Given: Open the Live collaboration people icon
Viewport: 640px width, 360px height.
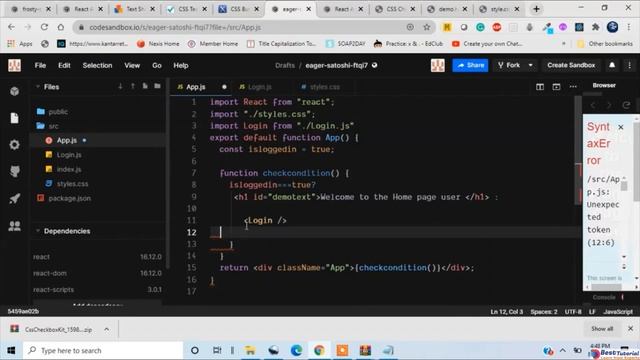Looking at the screenshot, I should click(15, 226).
